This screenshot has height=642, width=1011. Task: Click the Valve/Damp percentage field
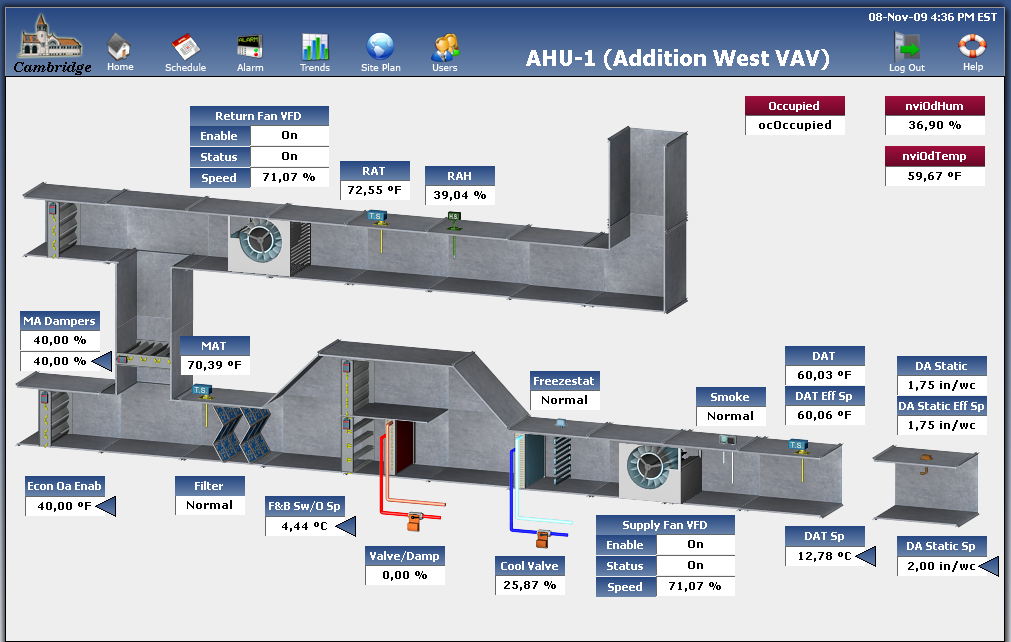404,576
